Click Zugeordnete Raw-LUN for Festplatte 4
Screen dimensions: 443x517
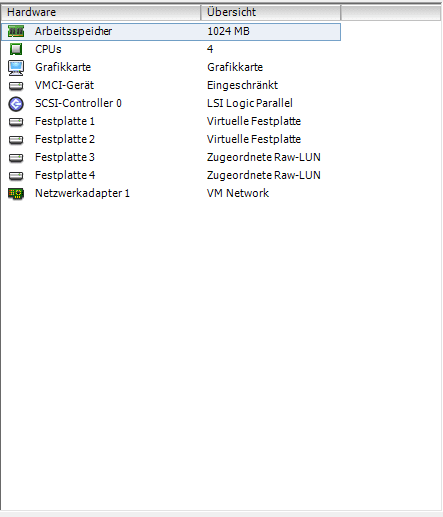pyautogui.click(x=264, y=175)
